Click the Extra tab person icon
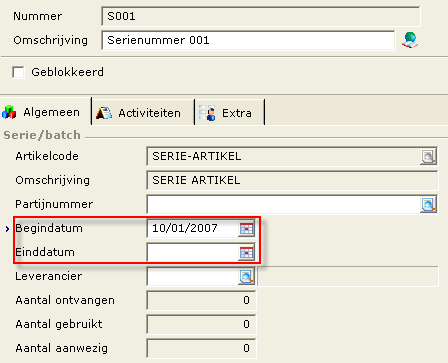The height and width of the screenshot is (363, 448). click(207, 113)
